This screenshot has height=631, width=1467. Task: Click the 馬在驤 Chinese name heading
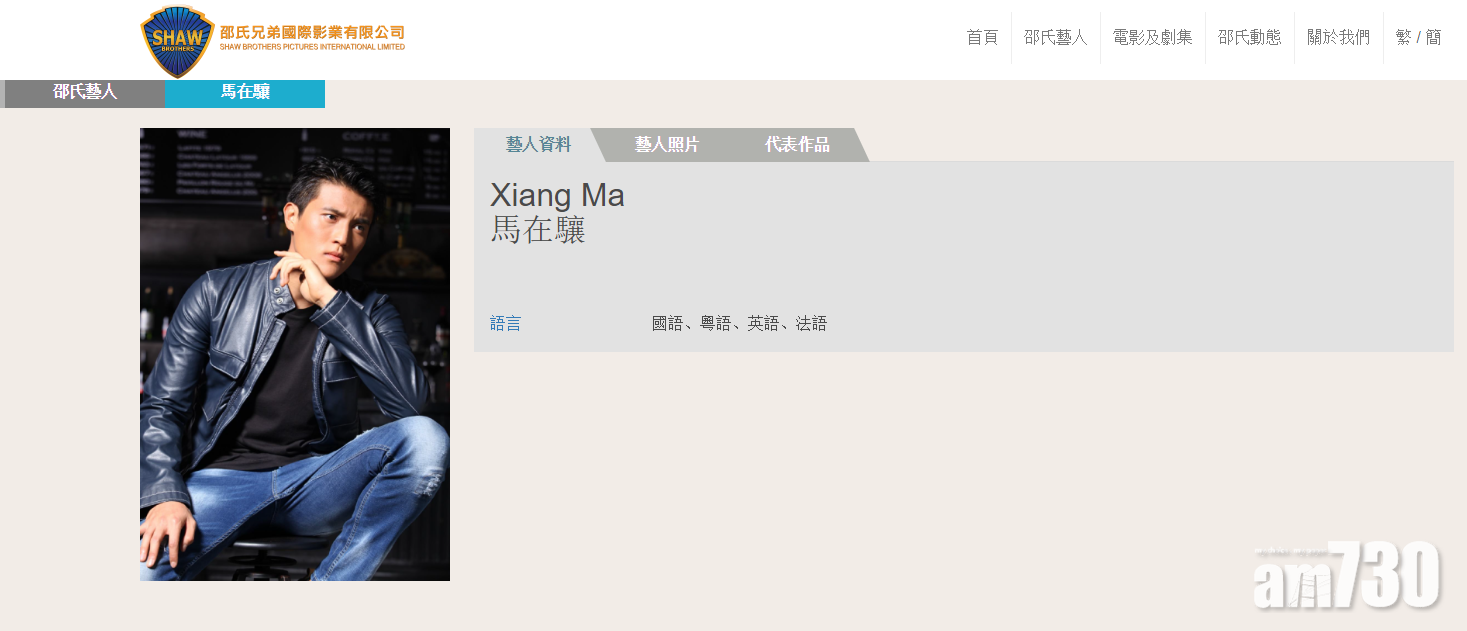(538, 230)
